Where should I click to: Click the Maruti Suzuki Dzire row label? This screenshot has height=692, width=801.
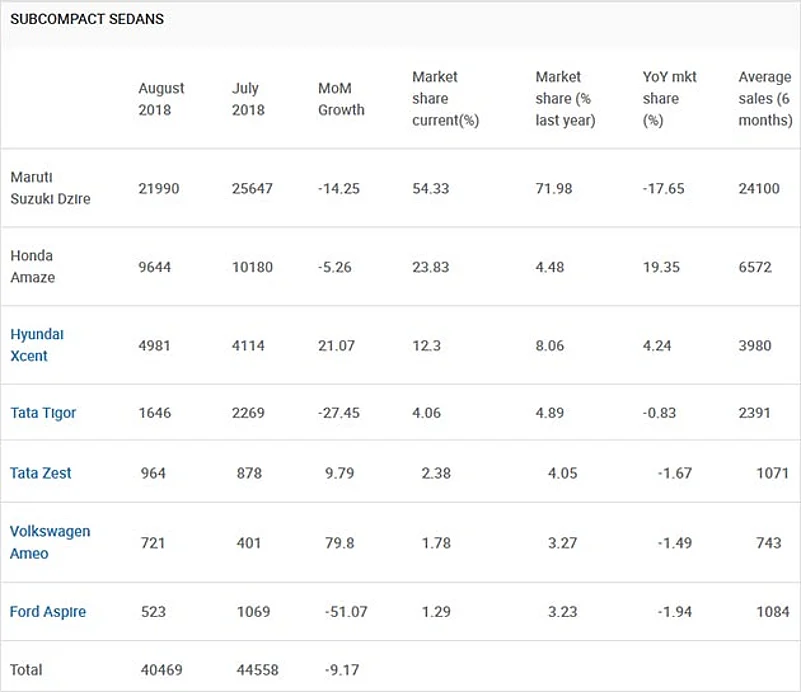(50, 188)
